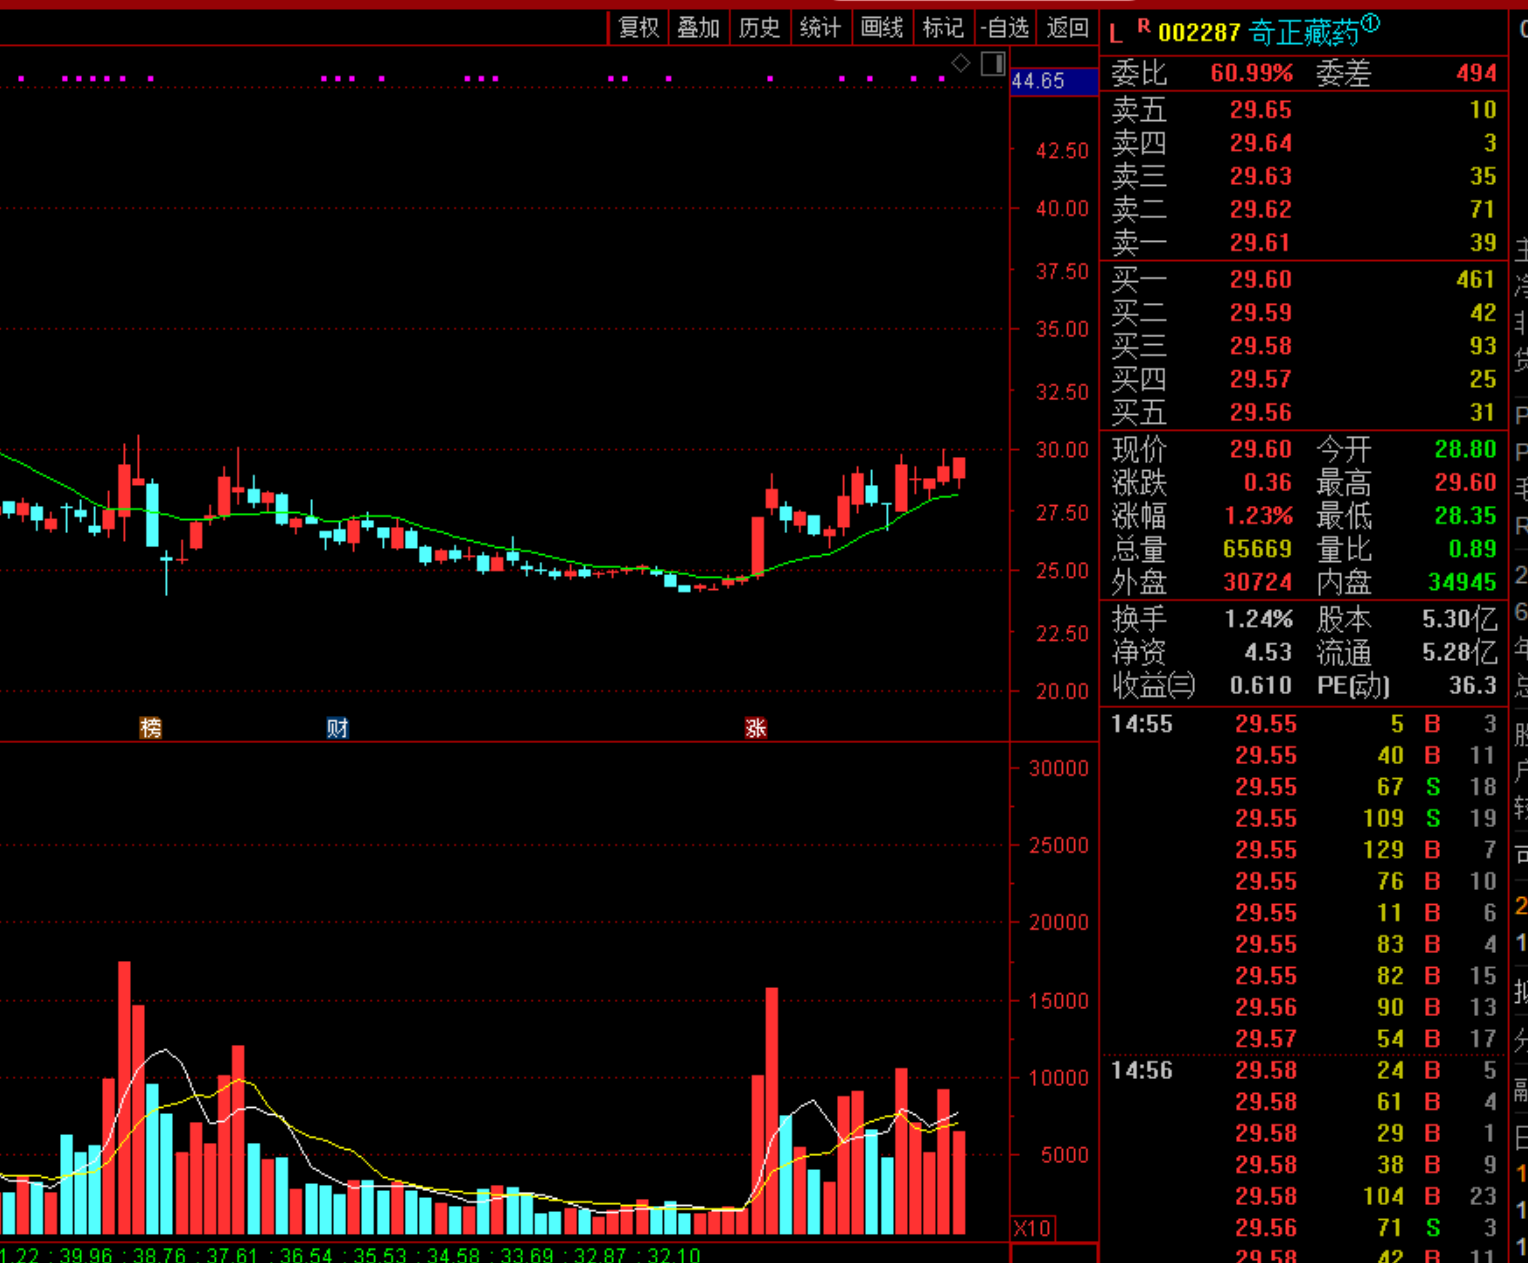Viewport: 1528px width, 1263px height.
Task: Click the 股本 5.30亿 share capital
Action: [x=1459, y=619]
